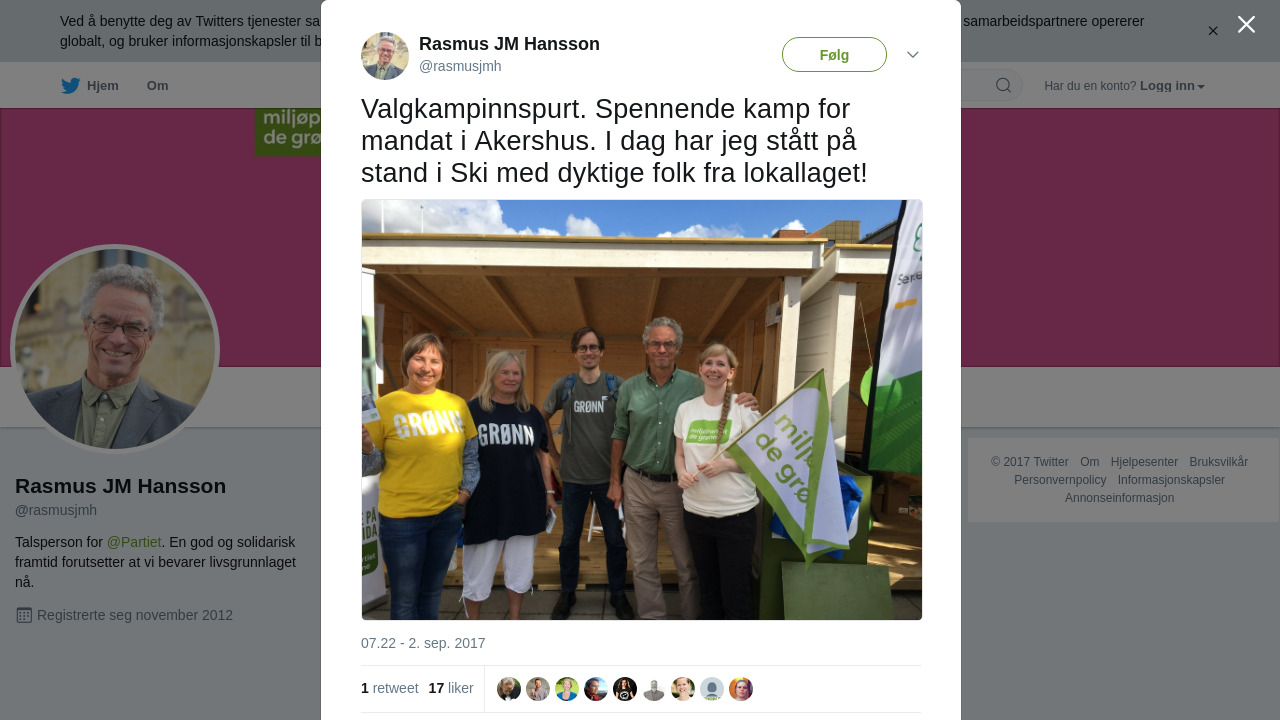Expand the tweet options chevron next to Følg

[x=913, y=55]
